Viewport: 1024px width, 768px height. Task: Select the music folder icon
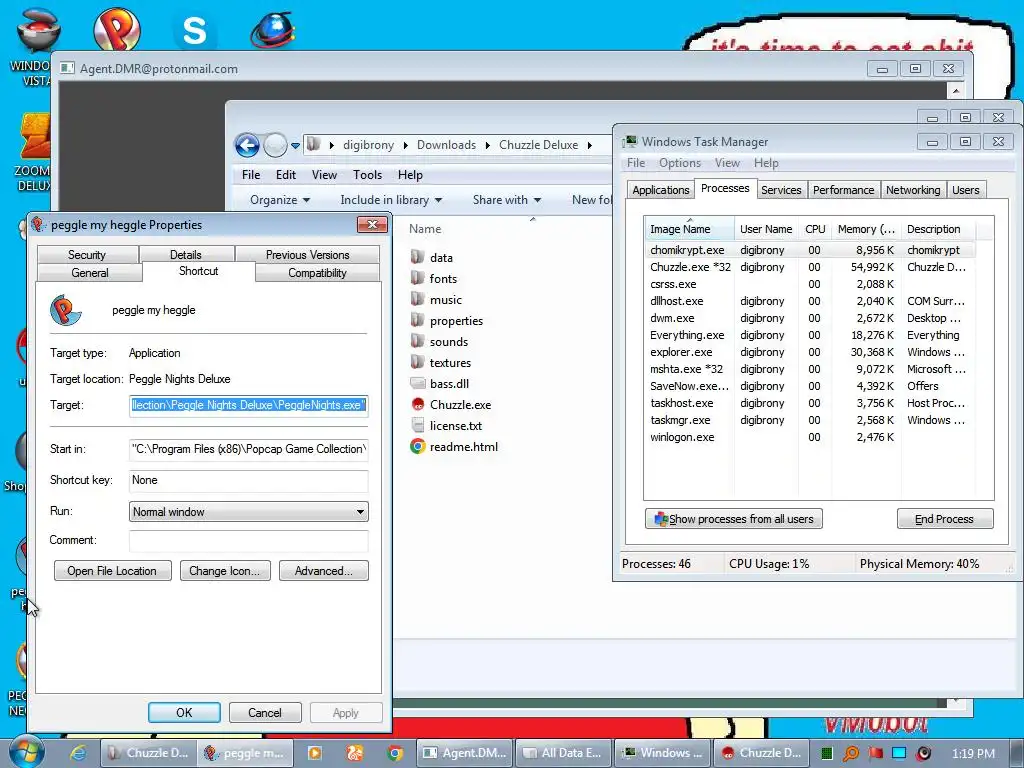click(418, 299)
